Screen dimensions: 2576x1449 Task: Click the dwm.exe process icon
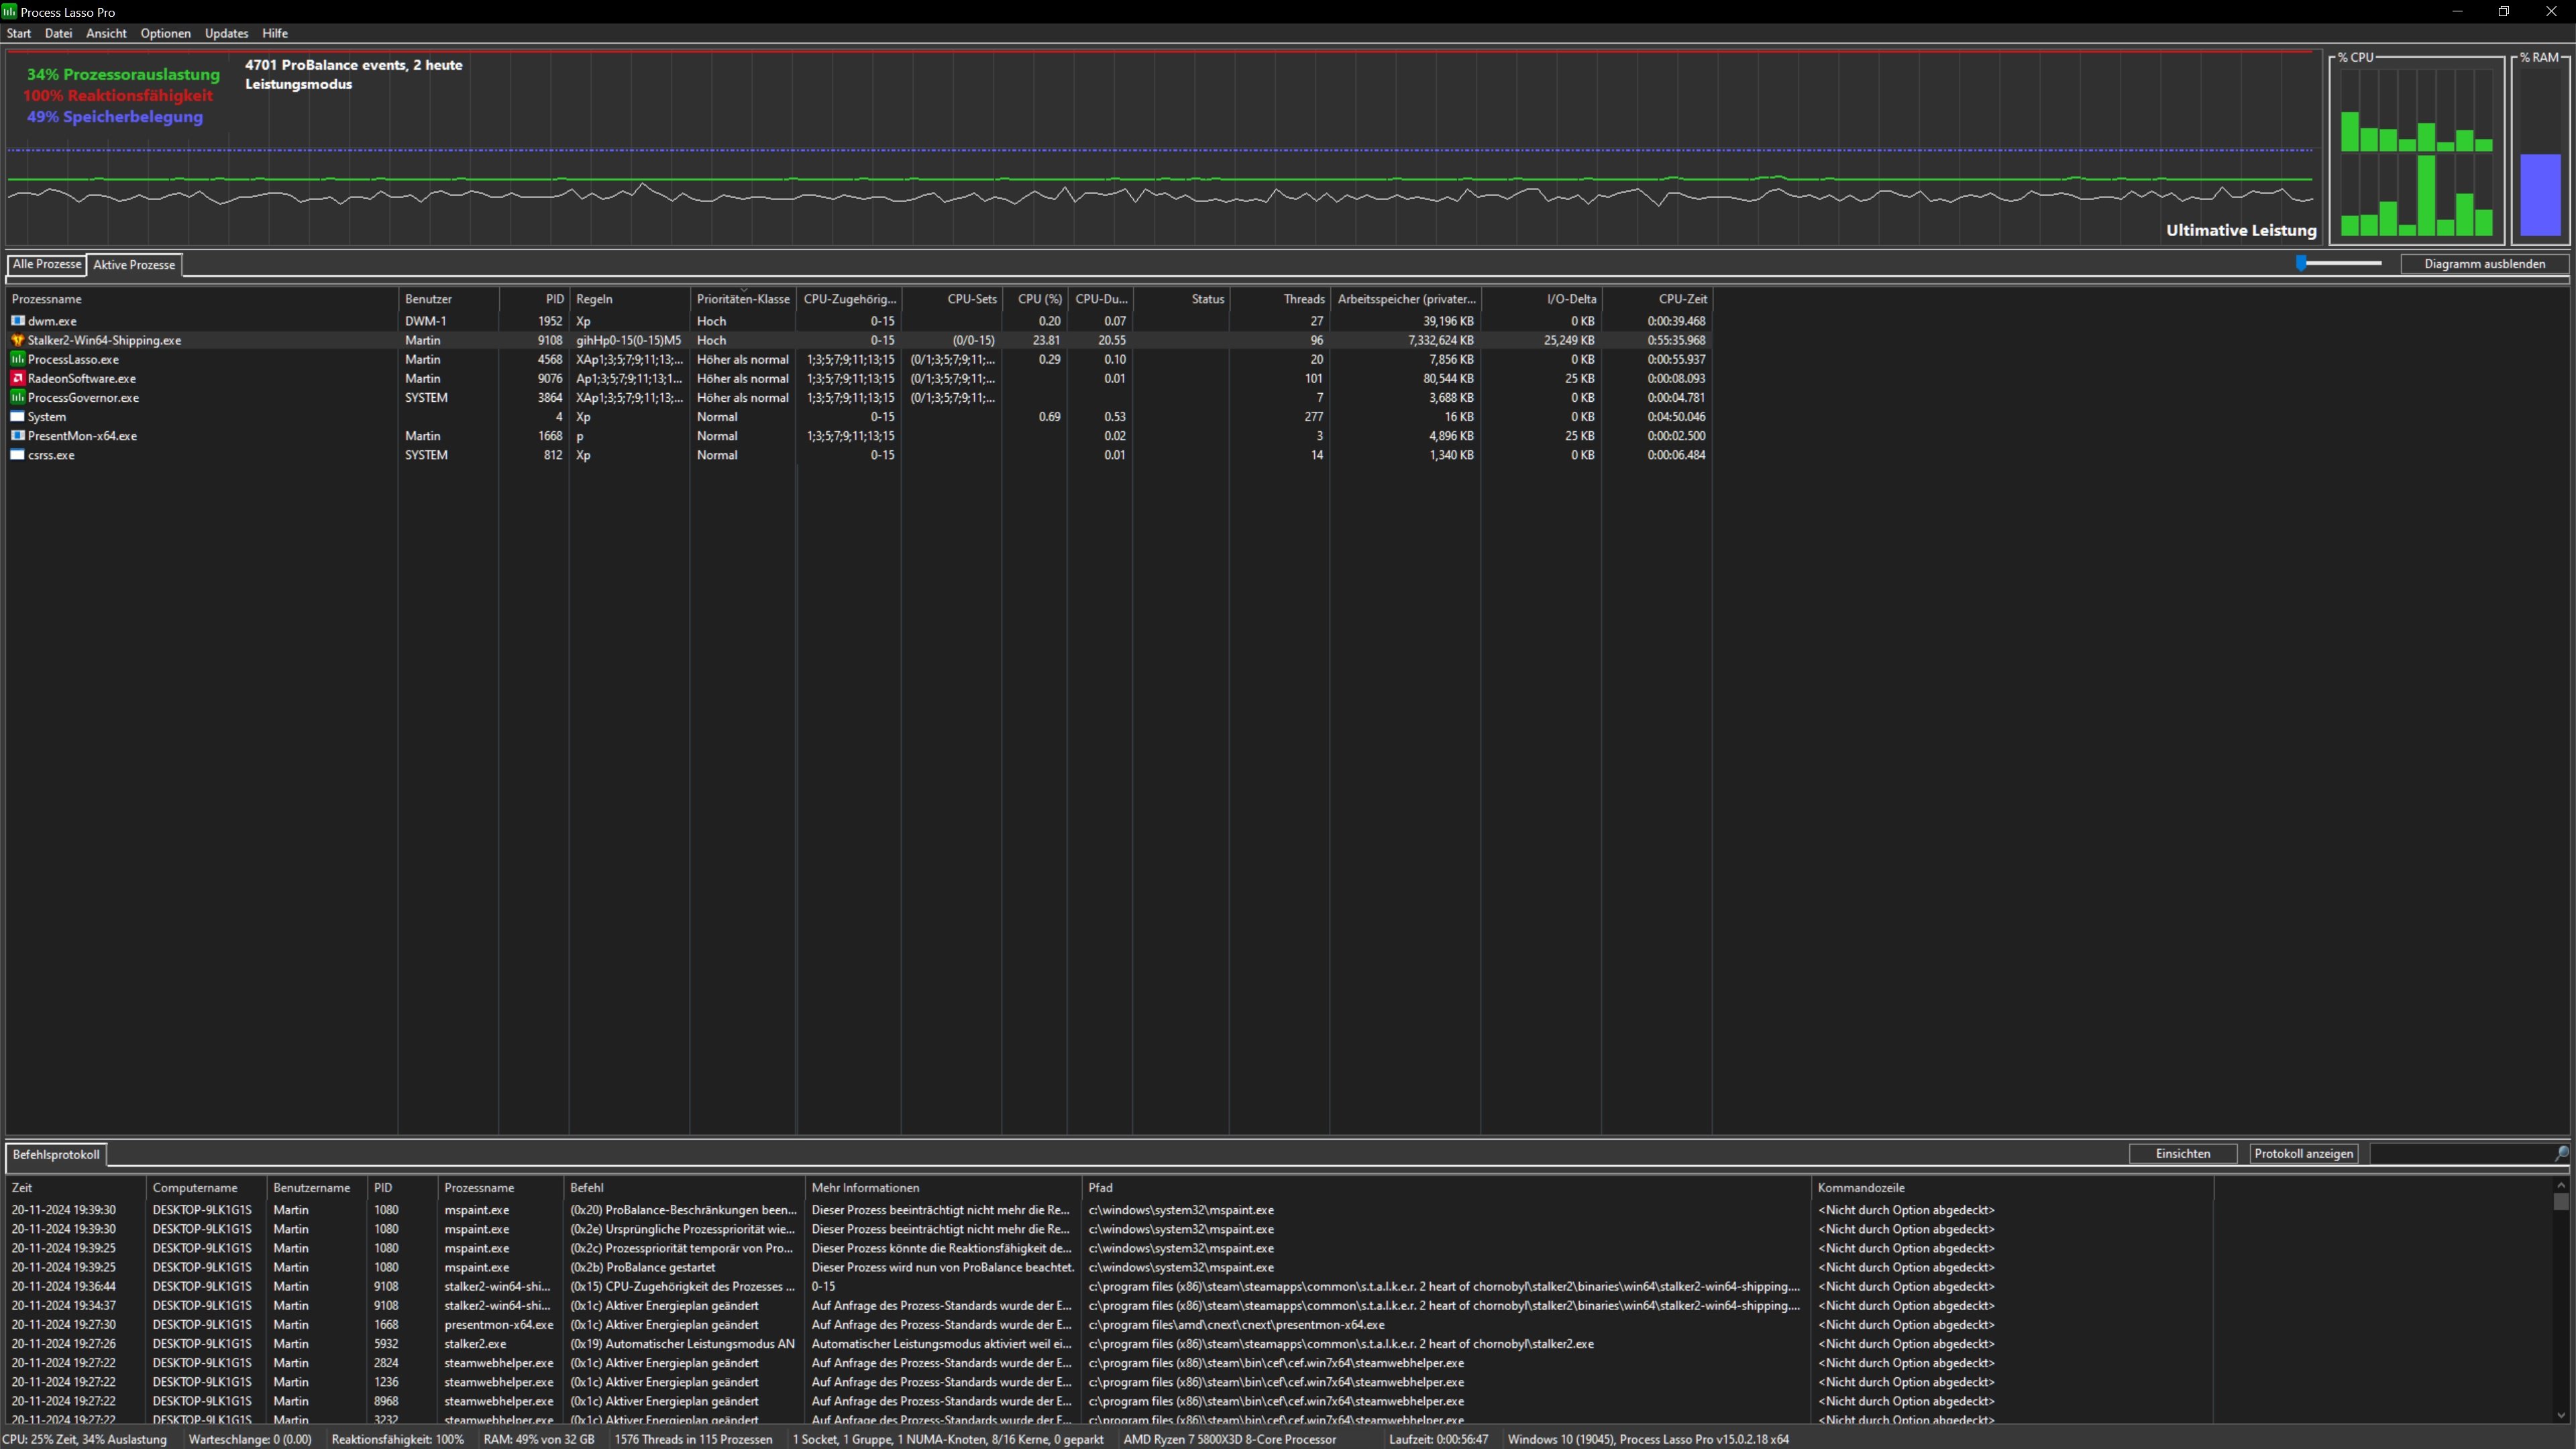pos(18,321)
